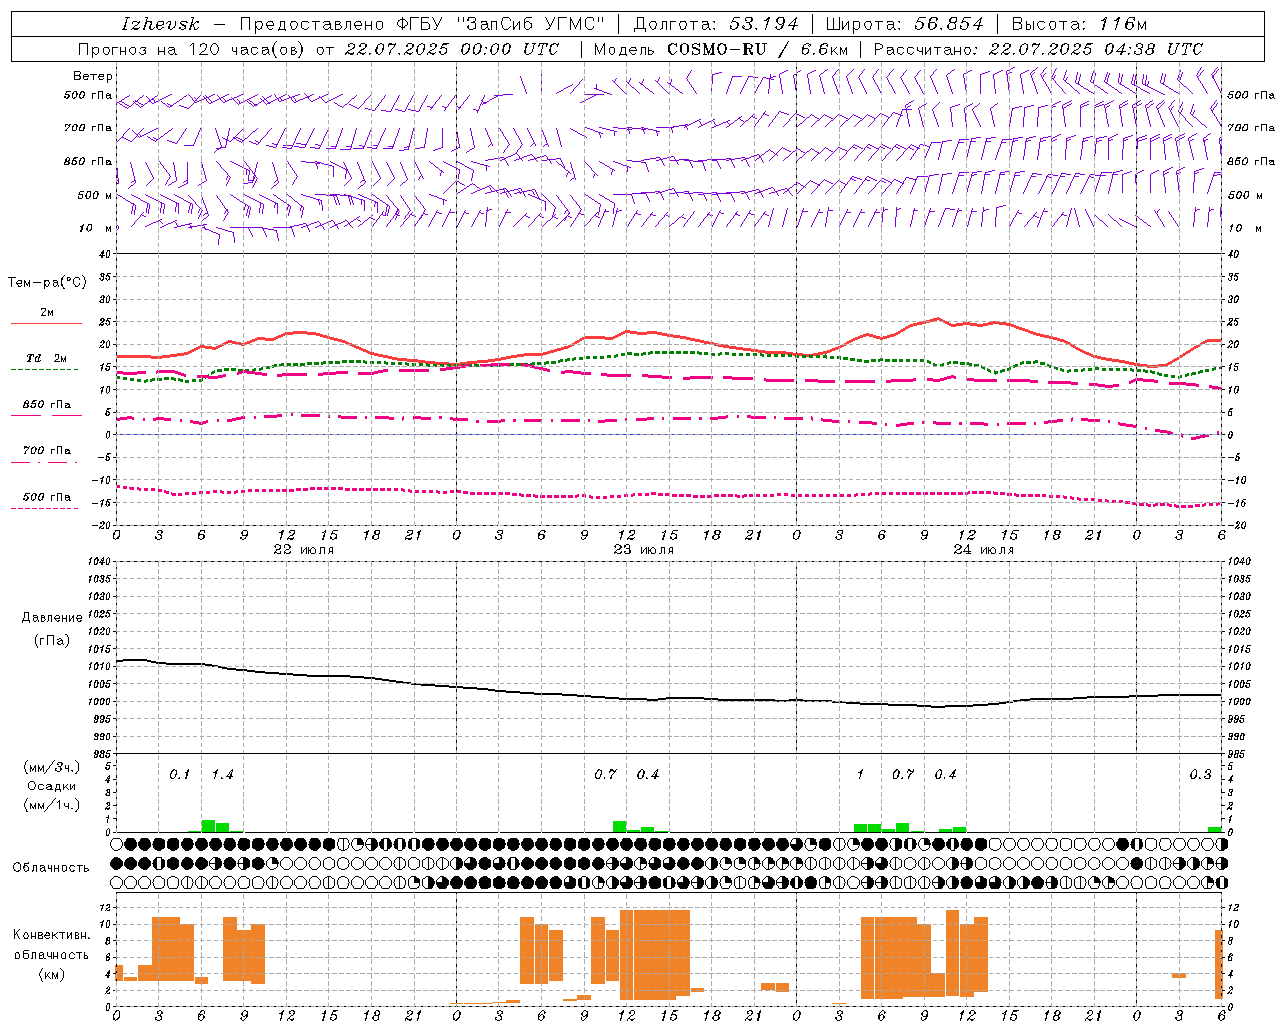Click the green precipitation bar under '0.3'

1214,829
